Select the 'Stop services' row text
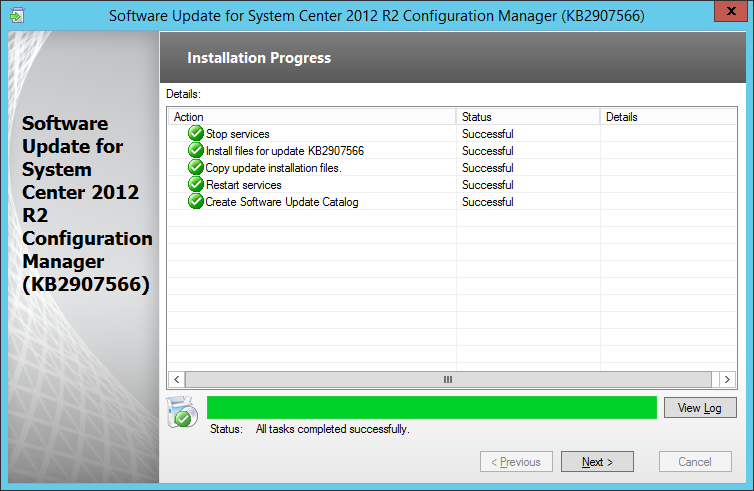This screenshot has height=491, width=754. pos(238,134)
